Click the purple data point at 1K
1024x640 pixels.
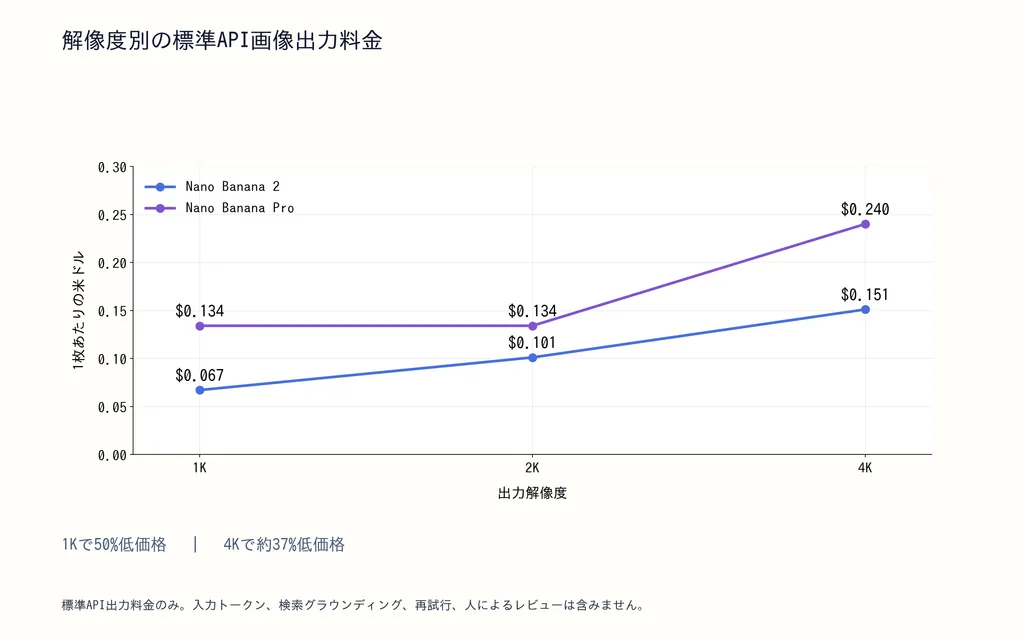(x=200, y=326)
